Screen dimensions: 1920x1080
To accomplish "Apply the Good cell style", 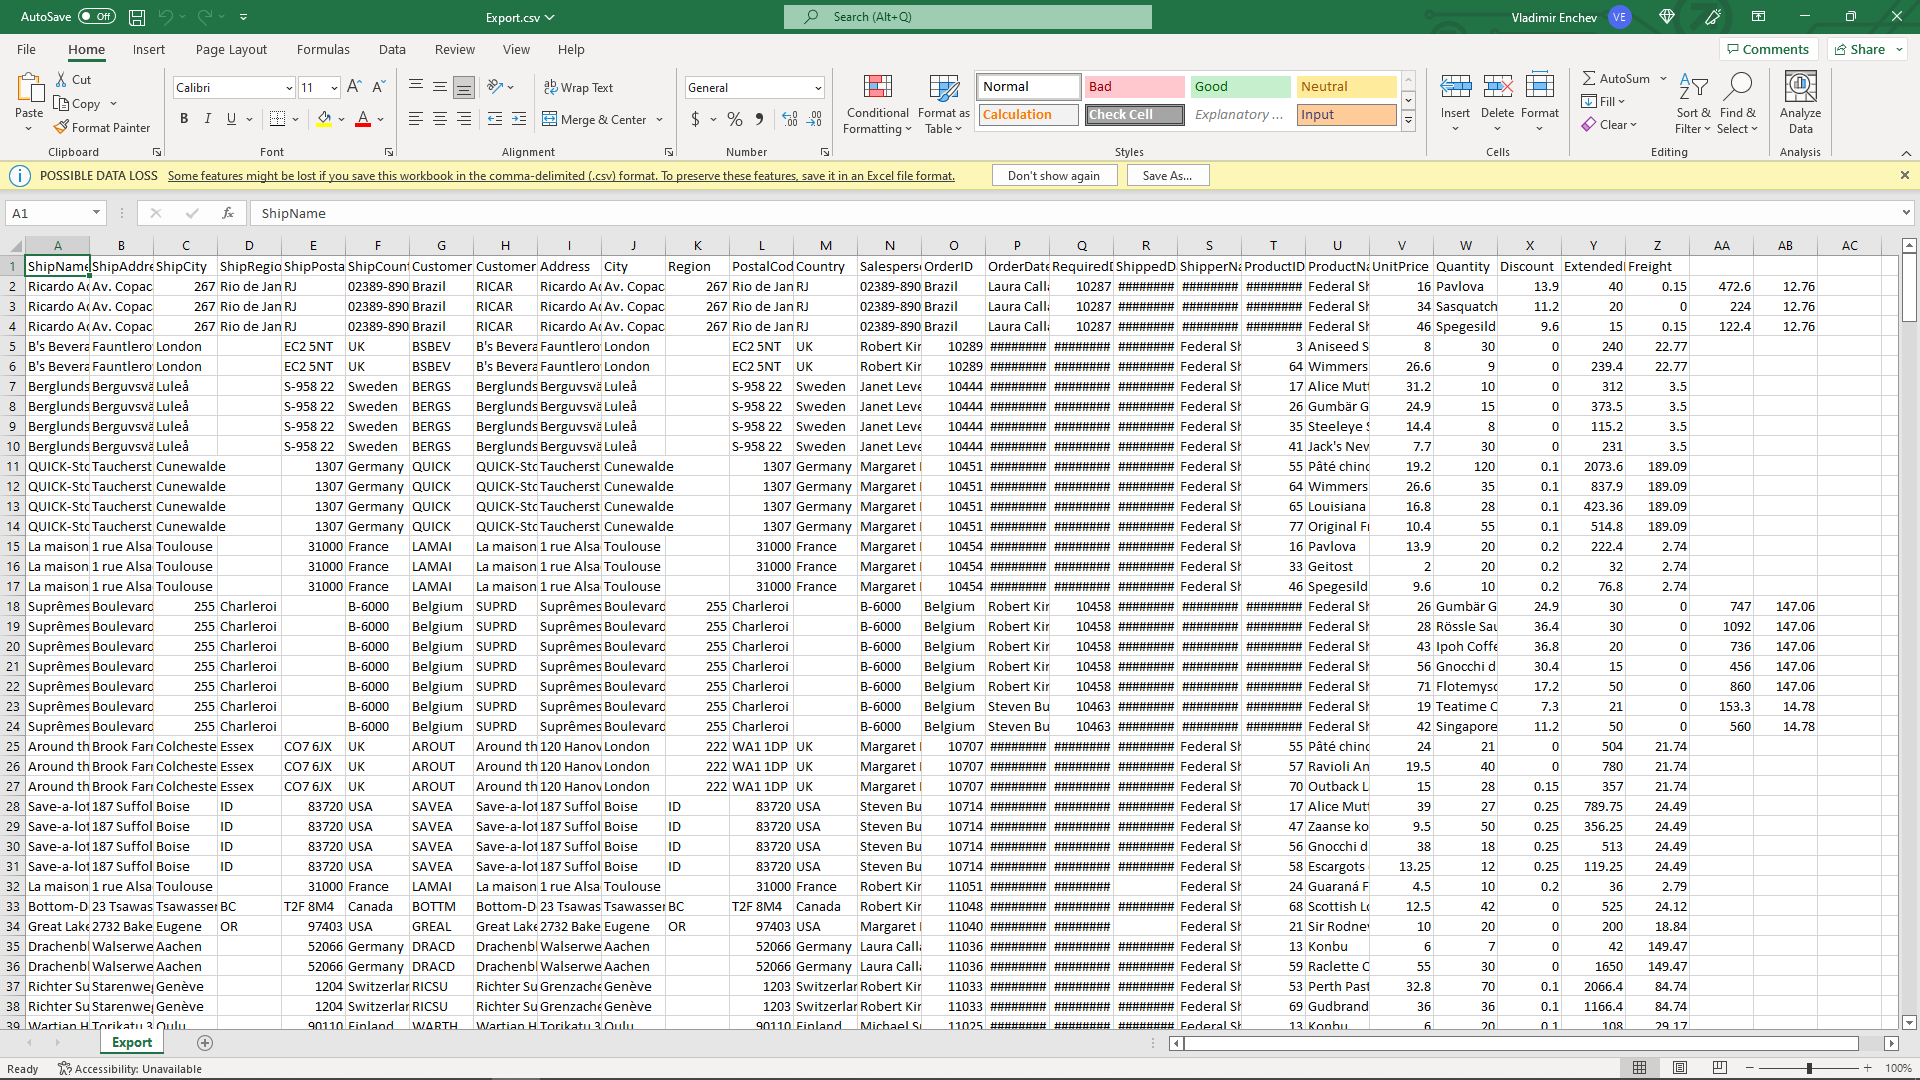I will click(1240, 87).
